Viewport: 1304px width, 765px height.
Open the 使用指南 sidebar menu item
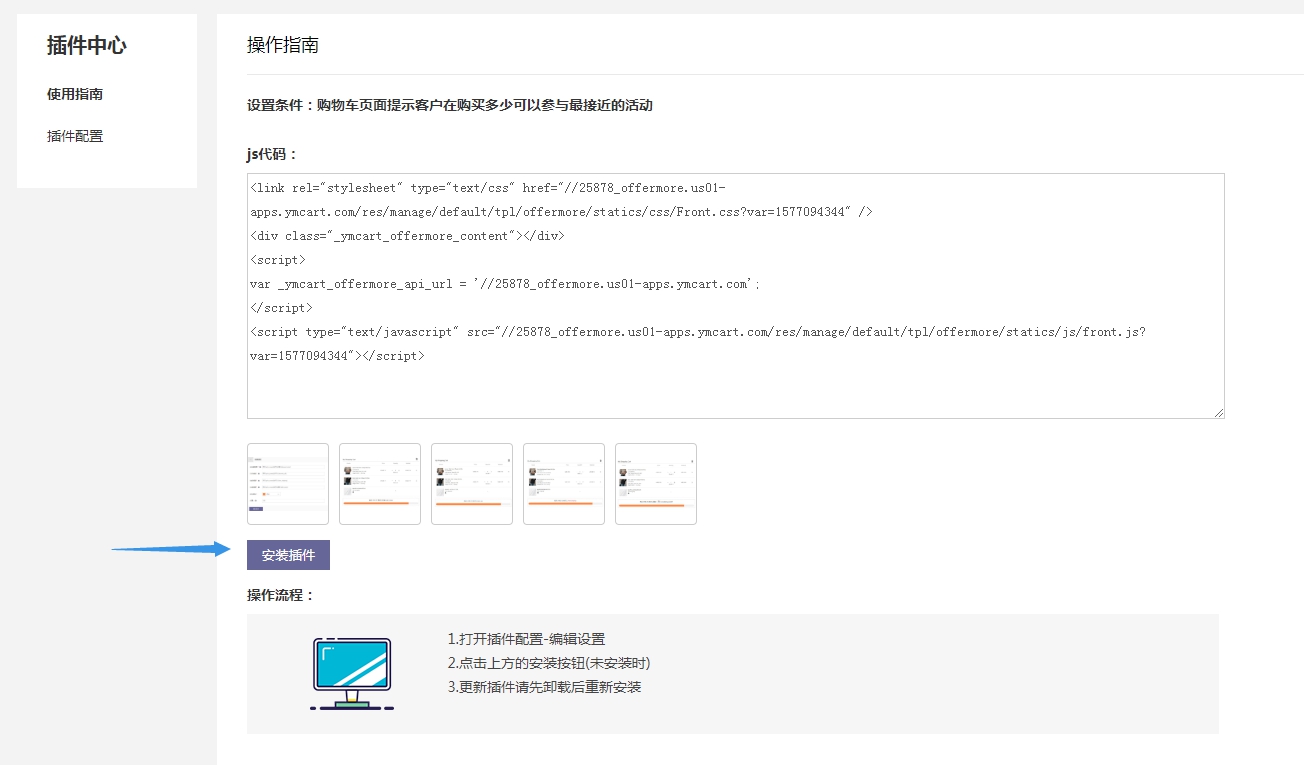click(x=75, y=94)
